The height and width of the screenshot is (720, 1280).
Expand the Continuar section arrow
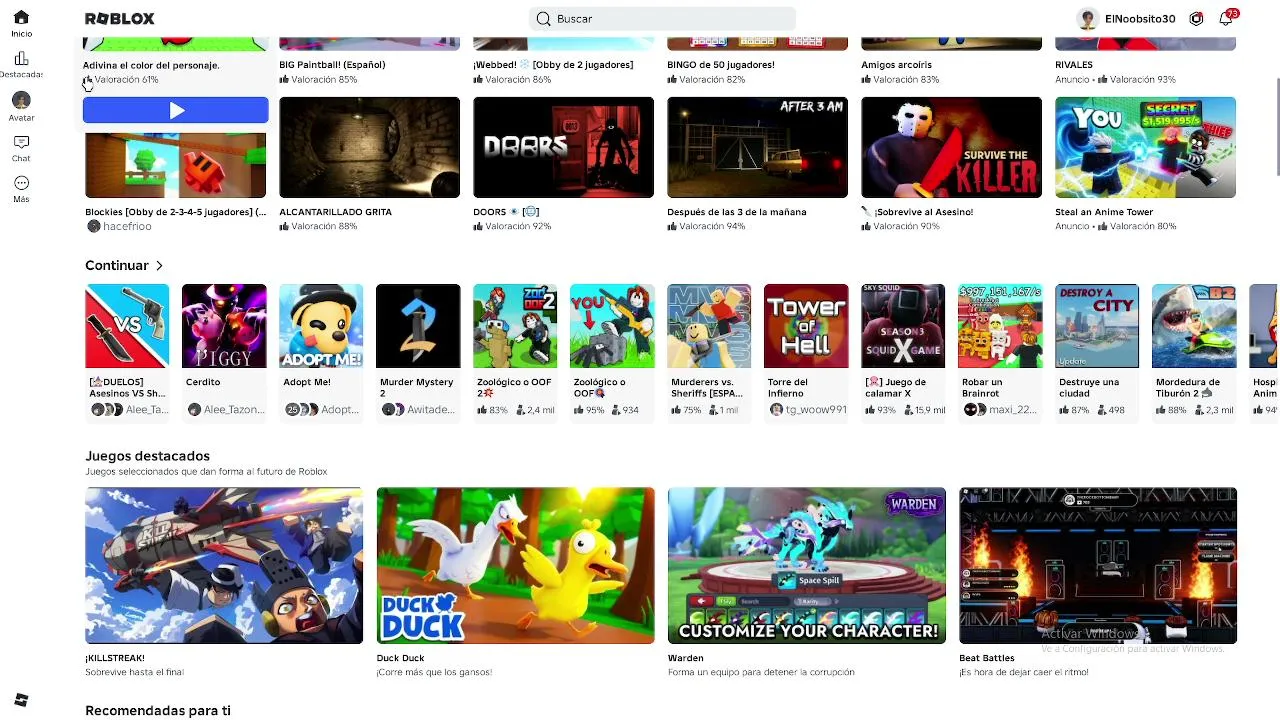[x=159, y=266]
